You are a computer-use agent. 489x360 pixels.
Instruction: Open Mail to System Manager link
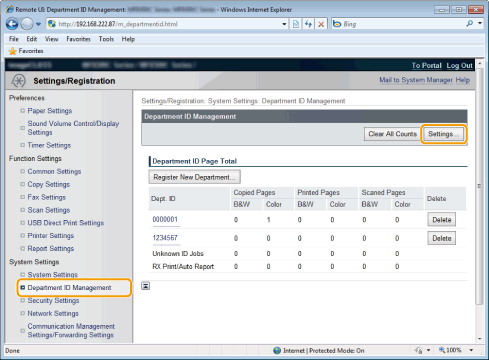point(416,80)
